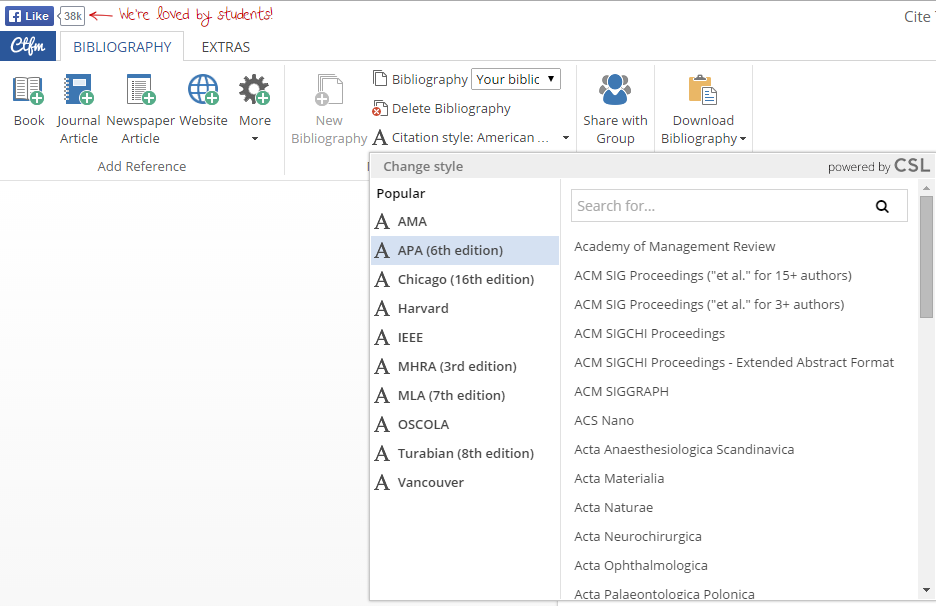Select AMA citation style
Screen dimensions: 936x606
464,222
